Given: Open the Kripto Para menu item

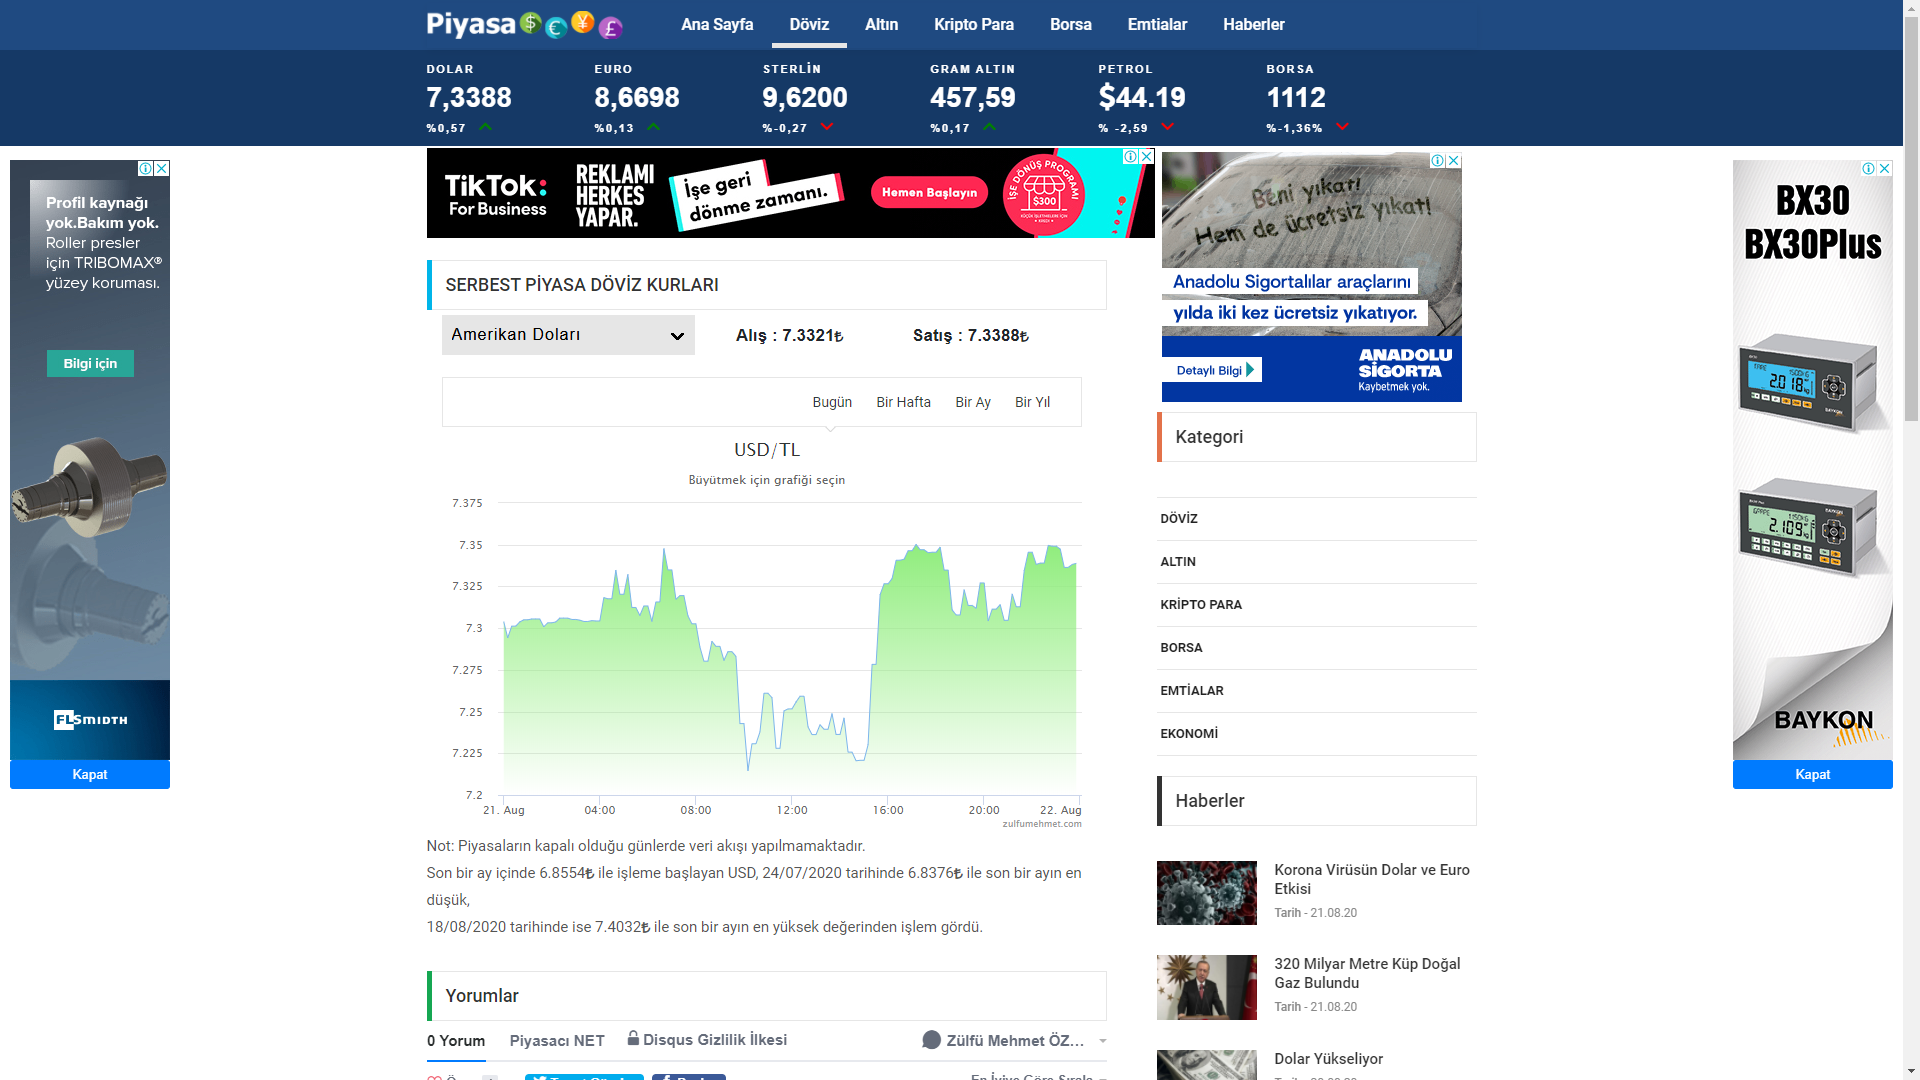Looking at the screenshot, I should (973, 24).
